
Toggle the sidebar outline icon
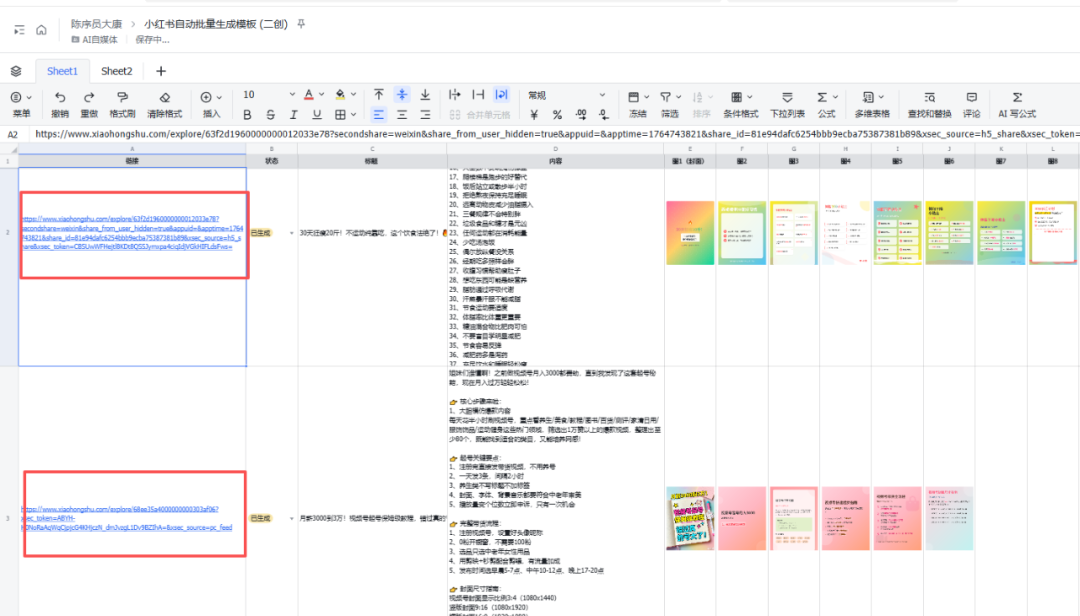click(19, 30)
